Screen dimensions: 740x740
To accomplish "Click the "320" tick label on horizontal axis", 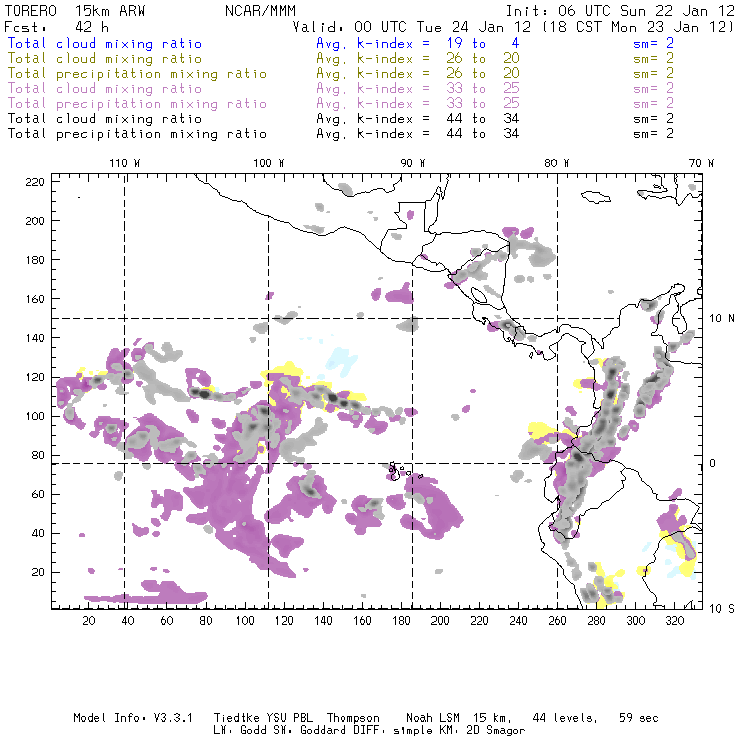I will (x=674, y=621).
